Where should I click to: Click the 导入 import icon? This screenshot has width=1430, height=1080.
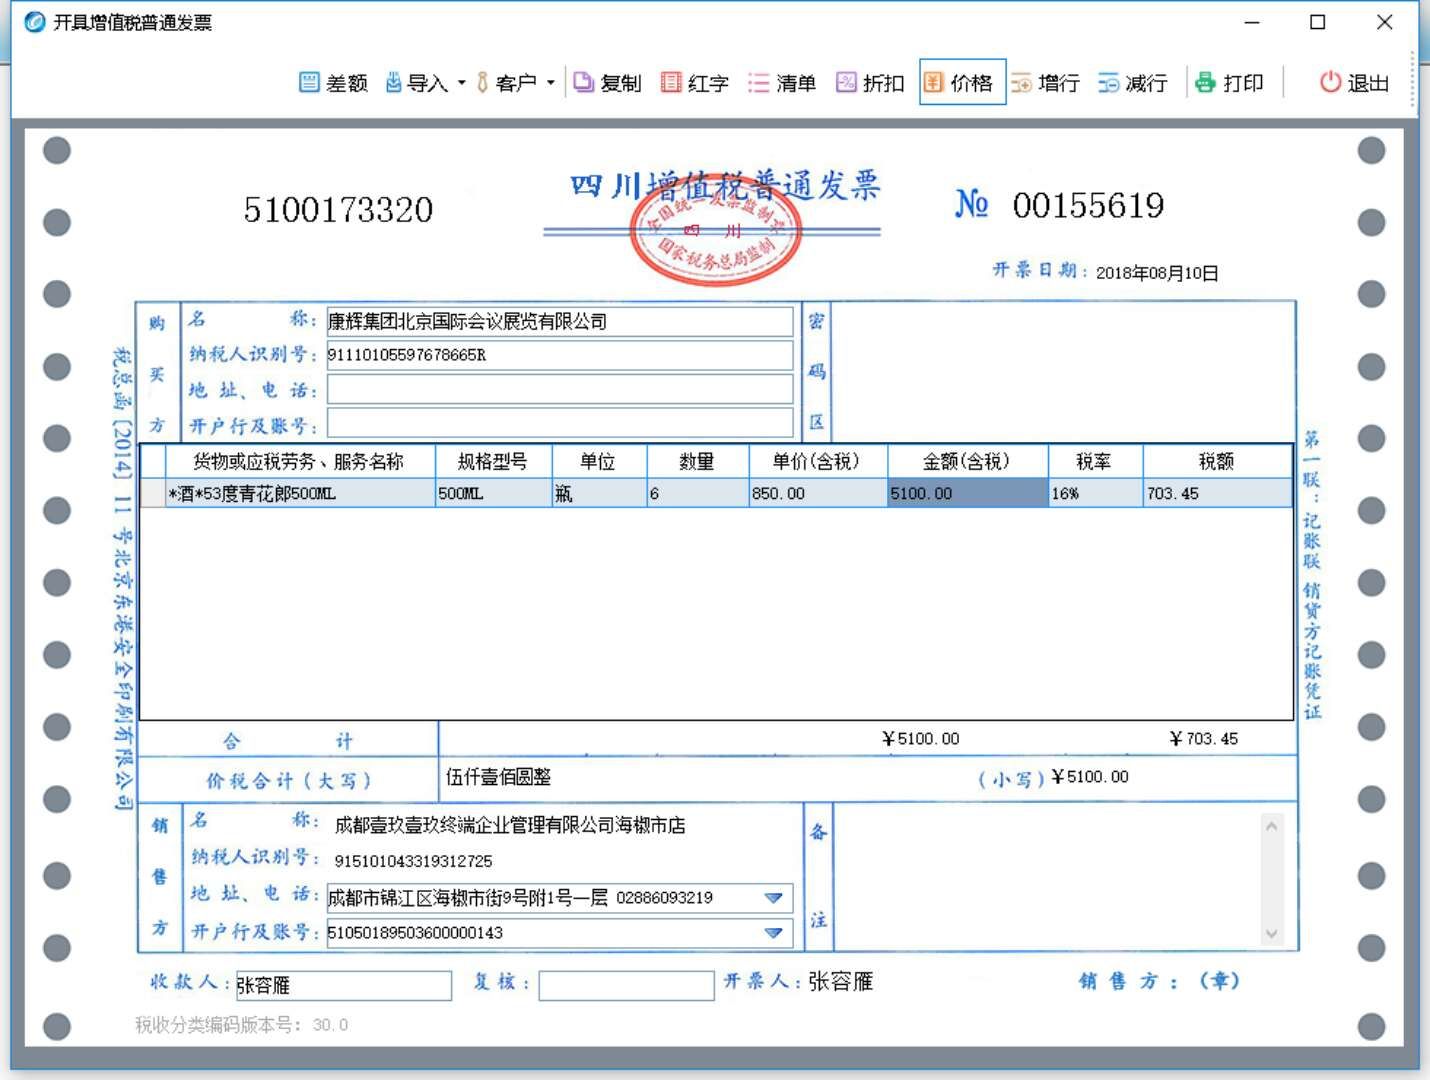tap(394, 83)
